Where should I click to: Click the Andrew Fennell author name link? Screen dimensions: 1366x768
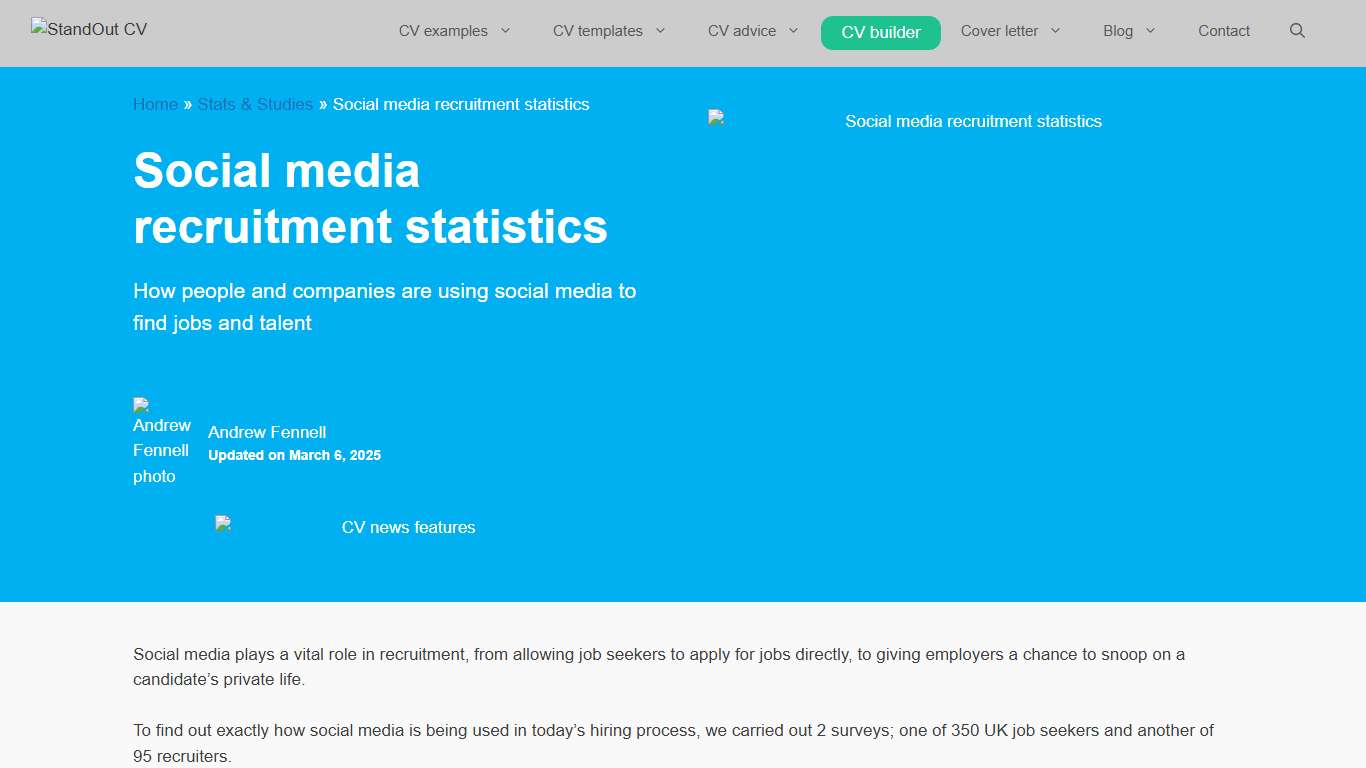[266, 432]
